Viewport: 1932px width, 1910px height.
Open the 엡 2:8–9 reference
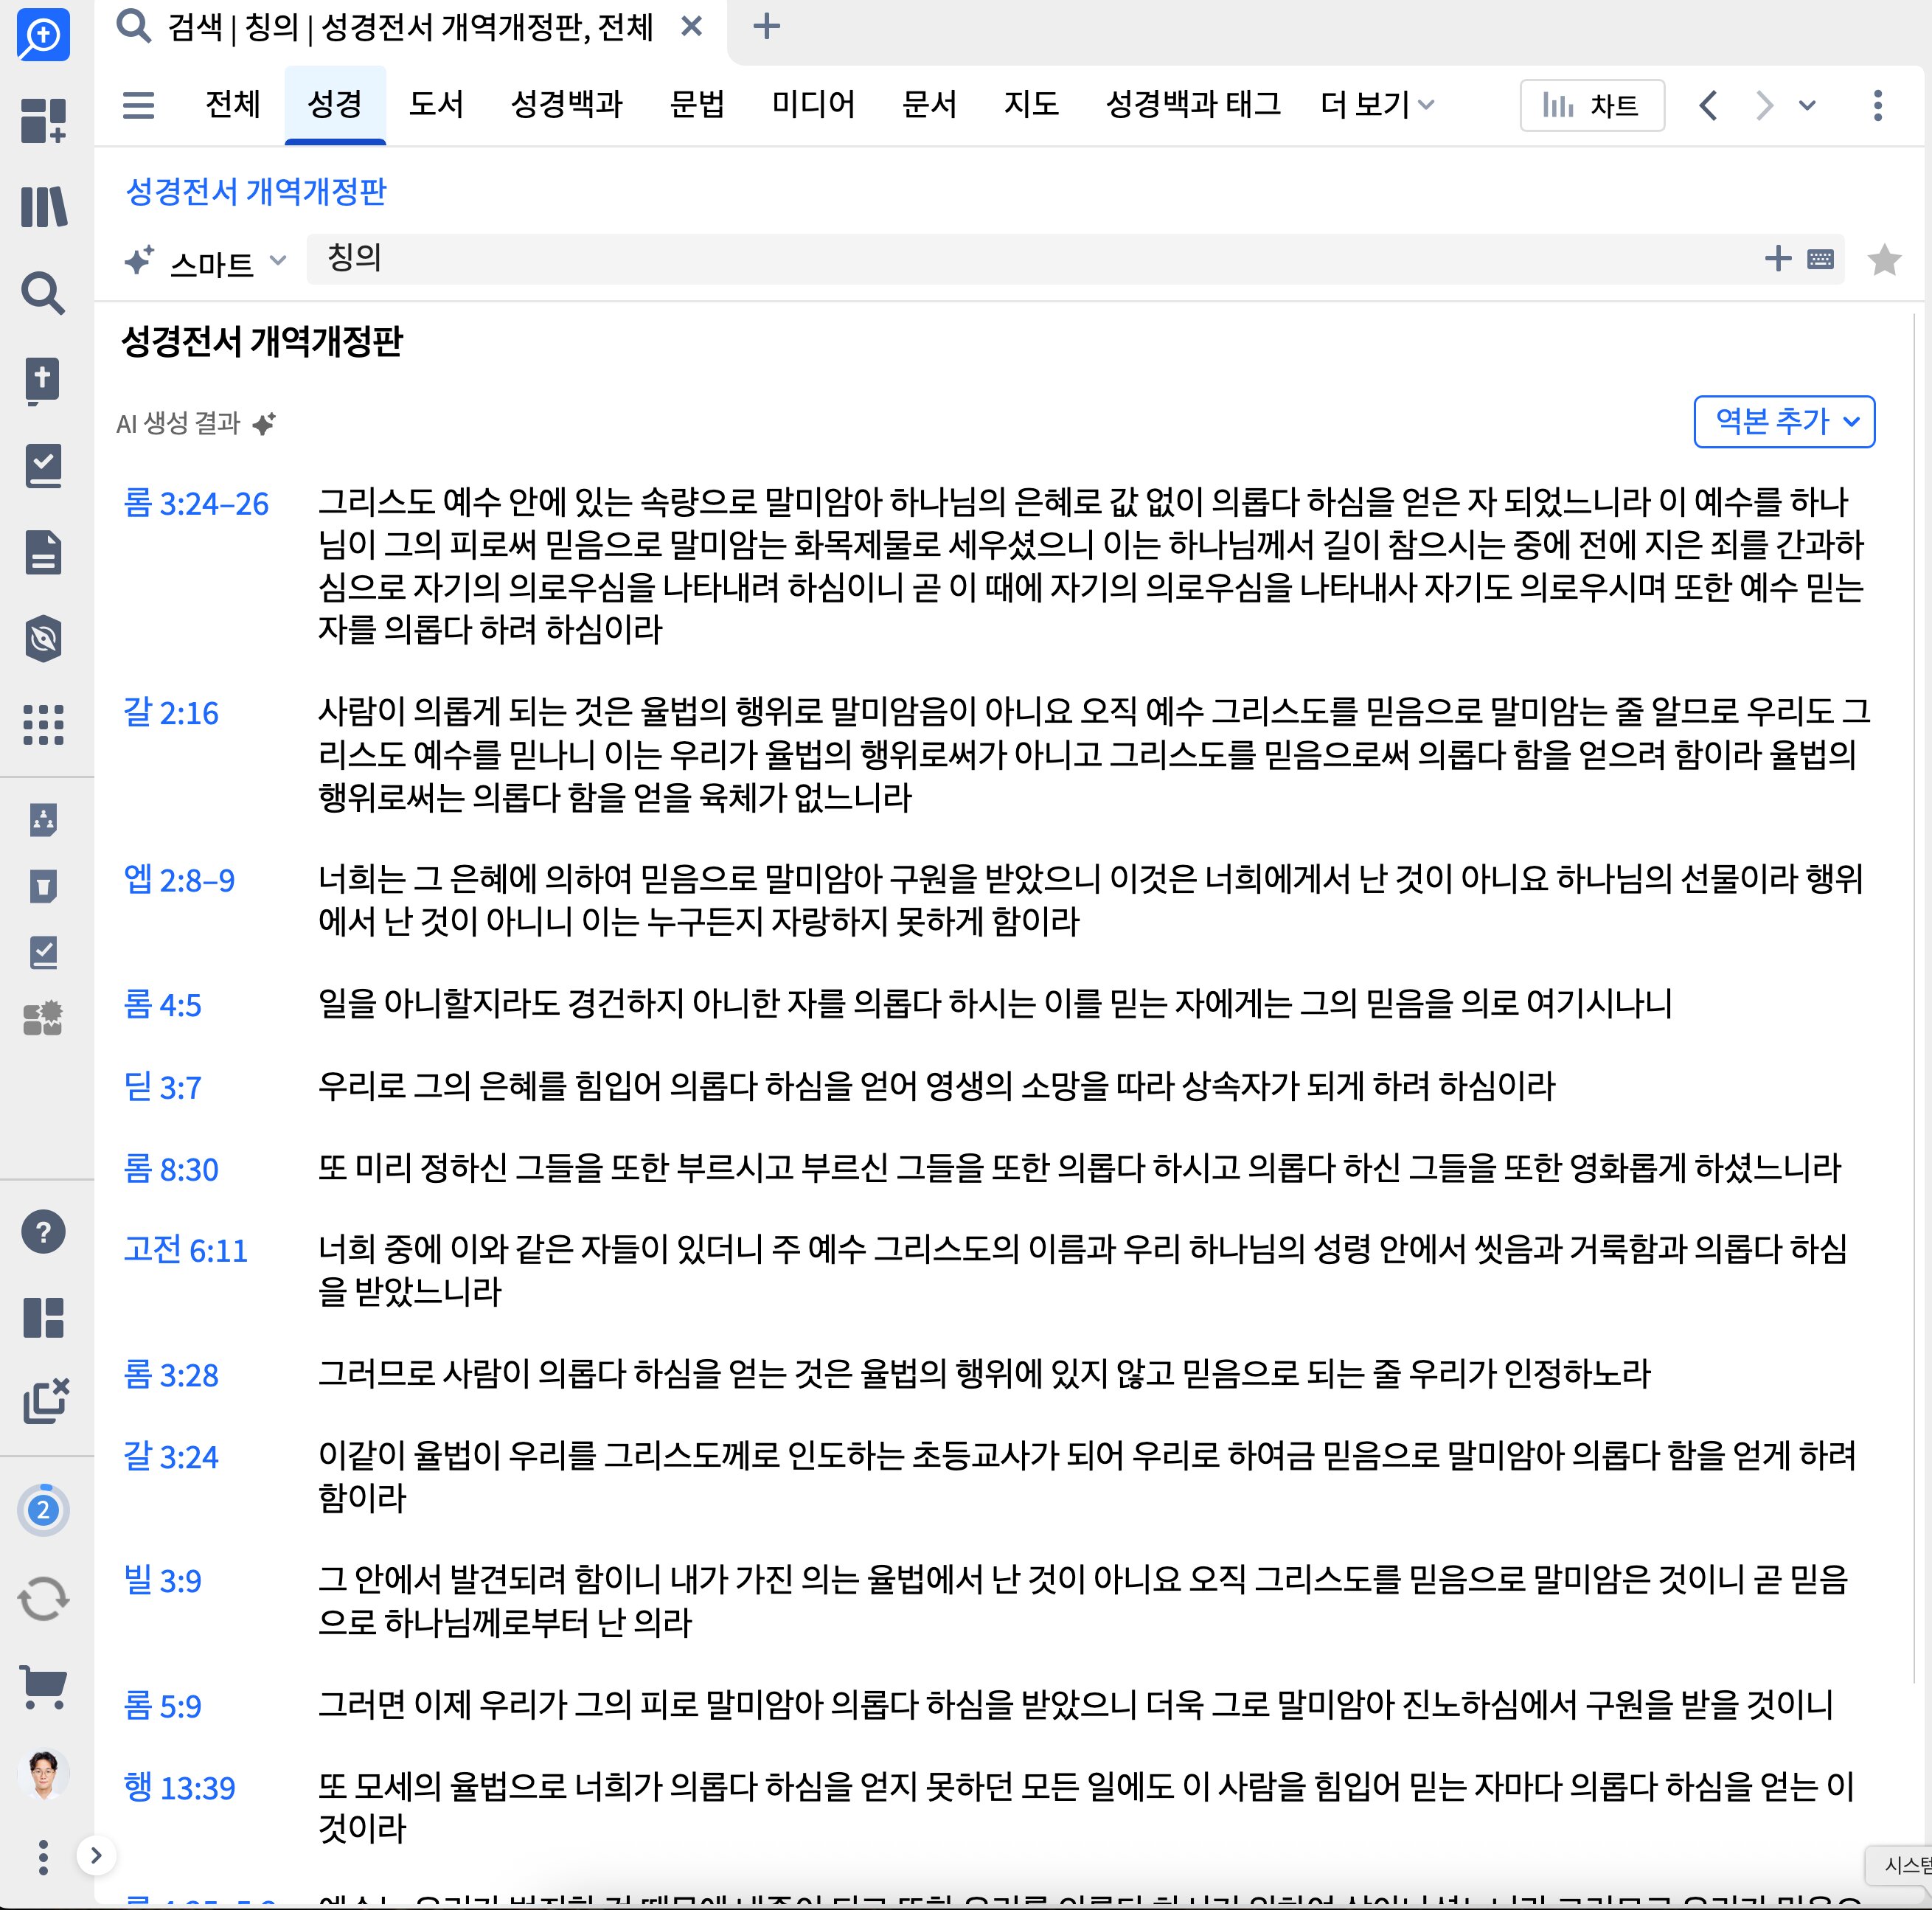coord(179,880)
